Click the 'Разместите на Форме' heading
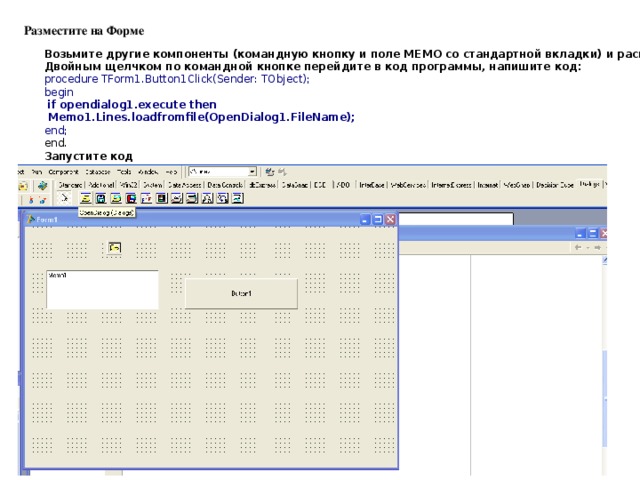Viewport: 640px width, 480px height. pos(84,31)
